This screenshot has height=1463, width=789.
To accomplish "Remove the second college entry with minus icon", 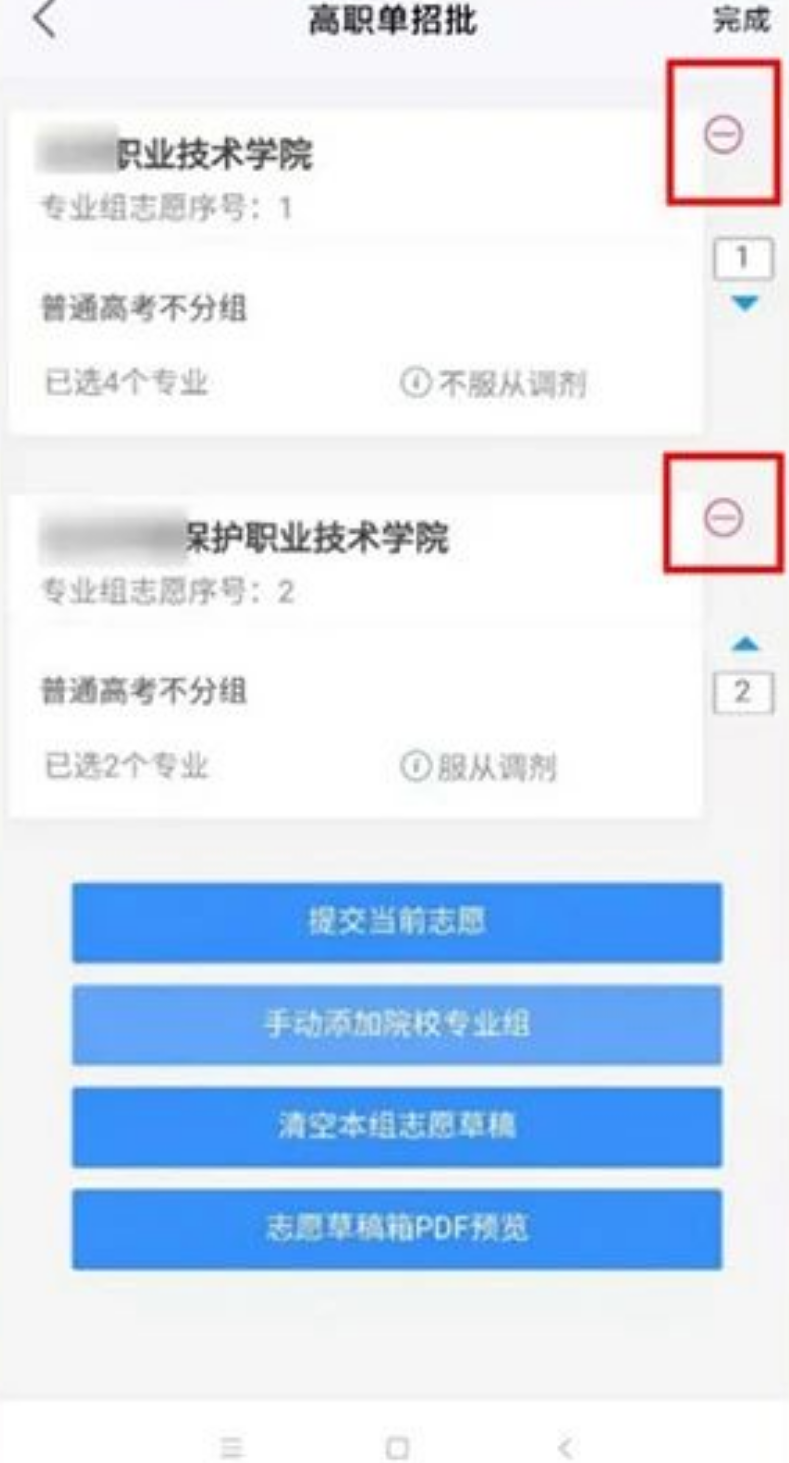I will [x=723, y=514].
